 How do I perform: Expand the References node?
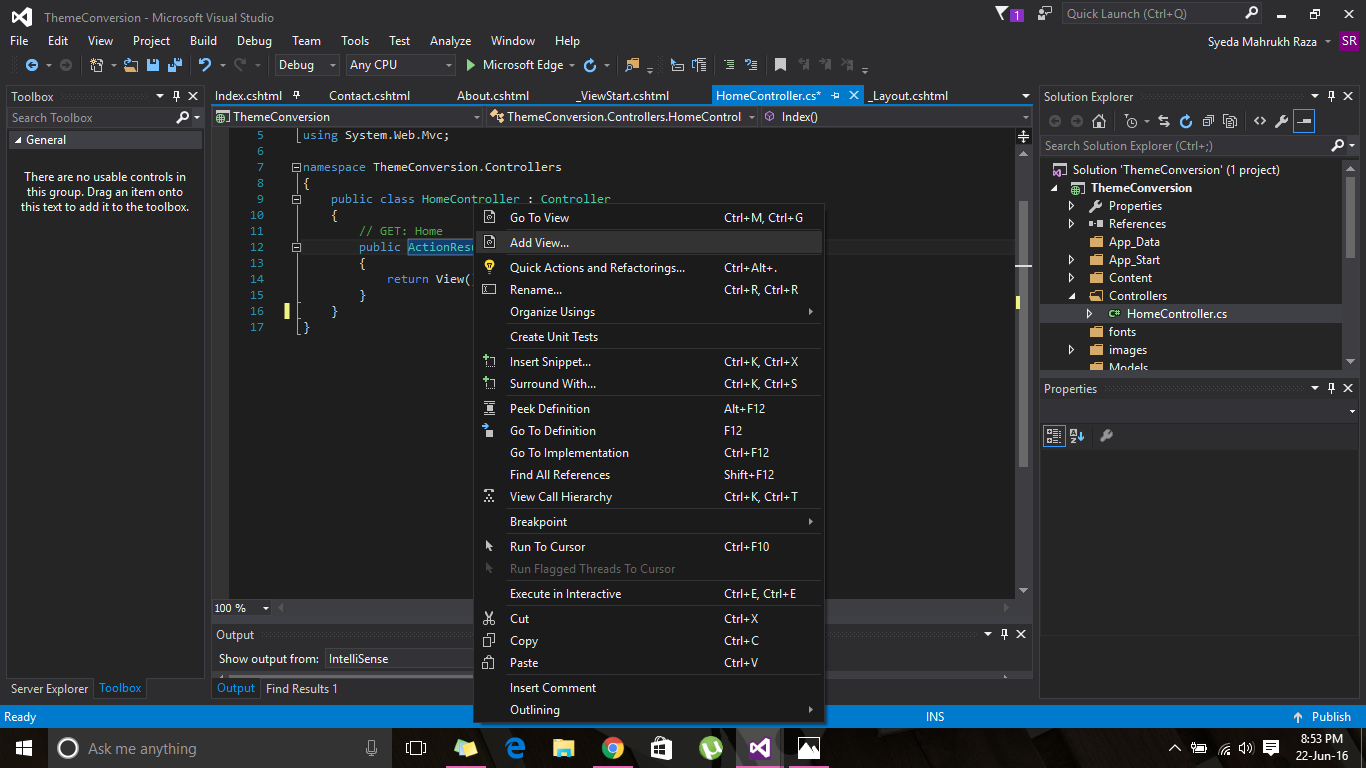point(1071,224)
